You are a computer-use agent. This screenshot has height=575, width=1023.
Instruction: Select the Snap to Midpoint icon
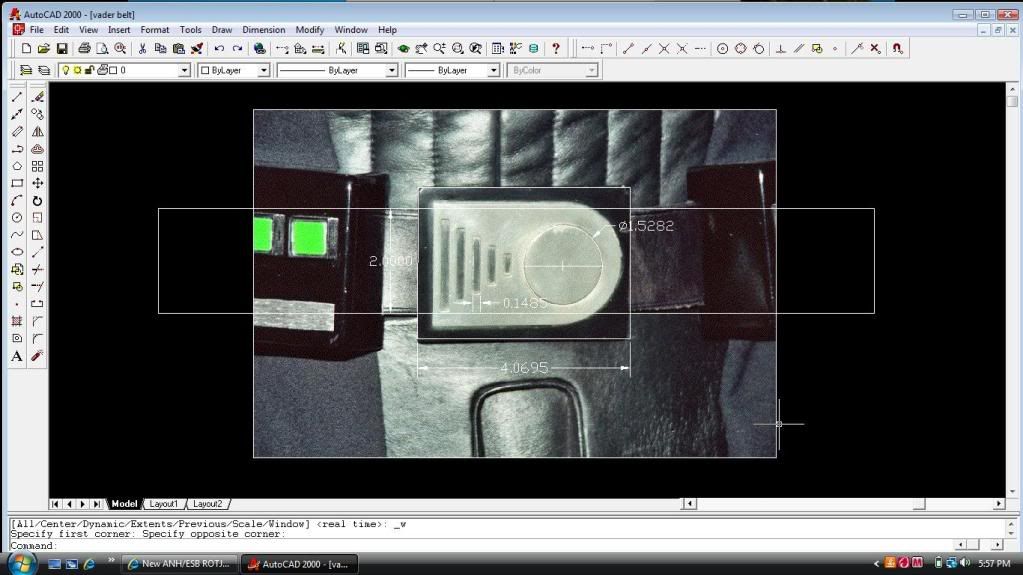pyautogui.click(x=647, y=48)
